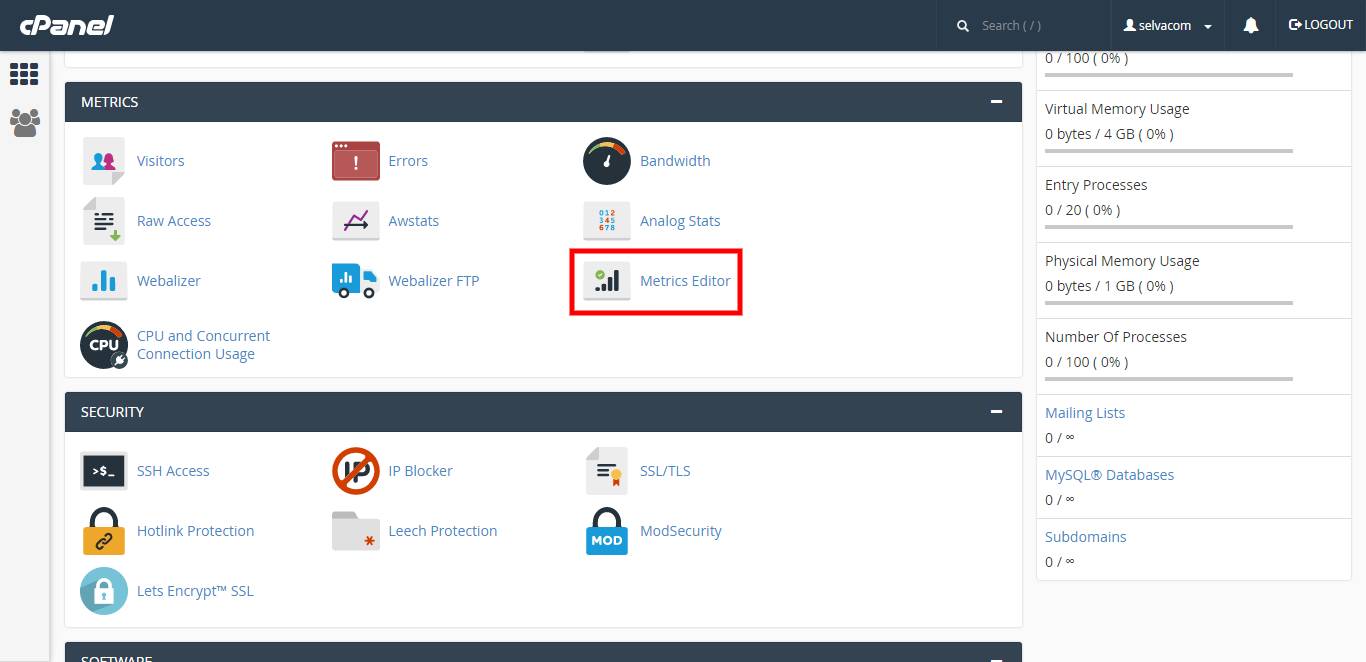Screen dimensions: 1366x662
Task: Open the Hotlink Protection link
Action: (195, 531)
